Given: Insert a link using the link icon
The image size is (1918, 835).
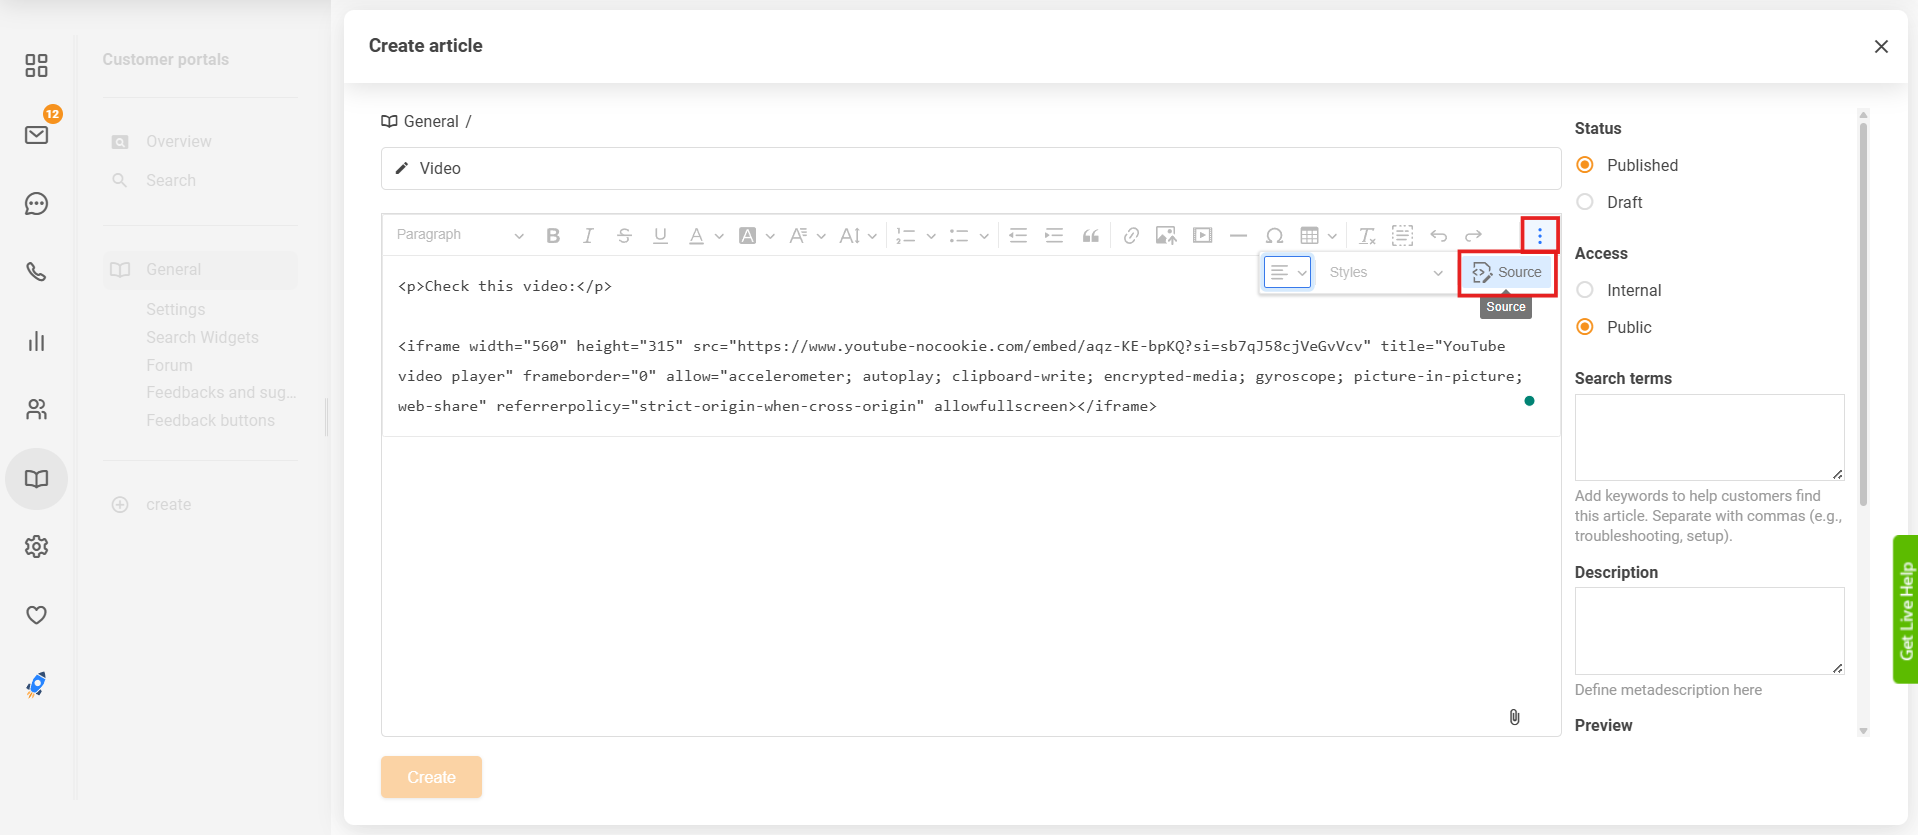Looking at the screenshot, I should click(x=1131, y=236).
